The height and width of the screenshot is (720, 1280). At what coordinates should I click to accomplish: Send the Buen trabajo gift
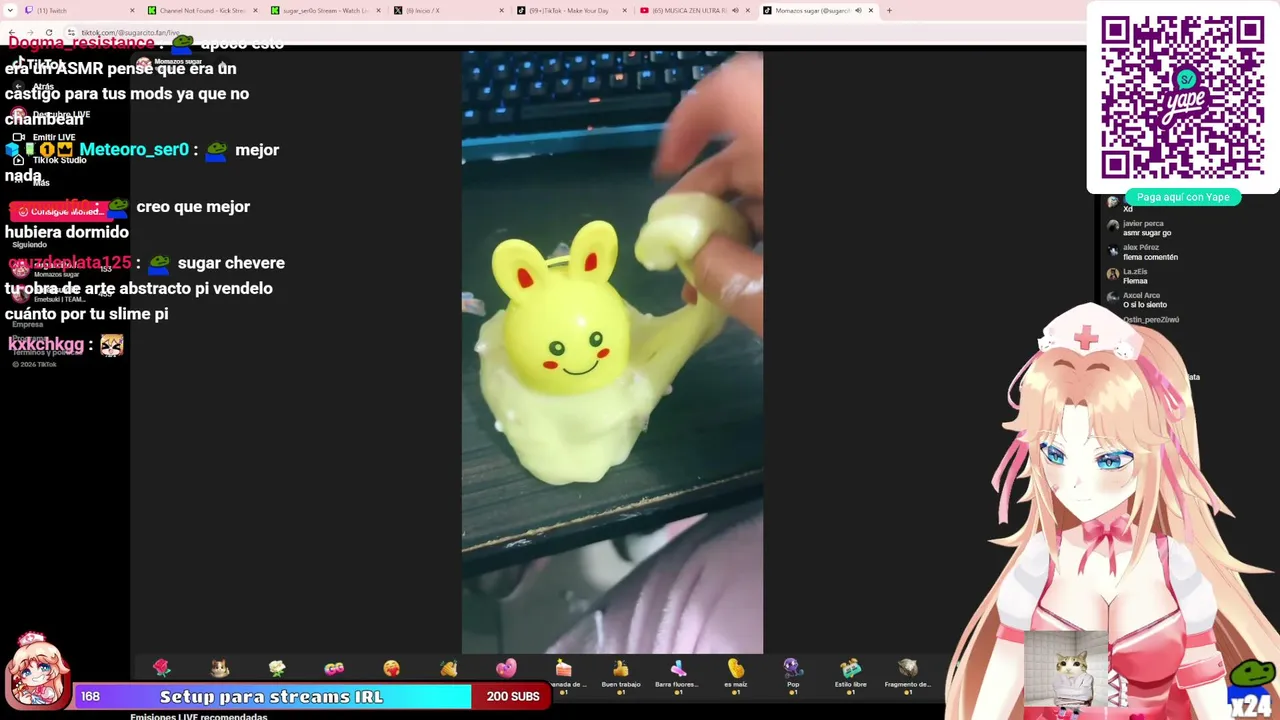(x=621, y=674)
